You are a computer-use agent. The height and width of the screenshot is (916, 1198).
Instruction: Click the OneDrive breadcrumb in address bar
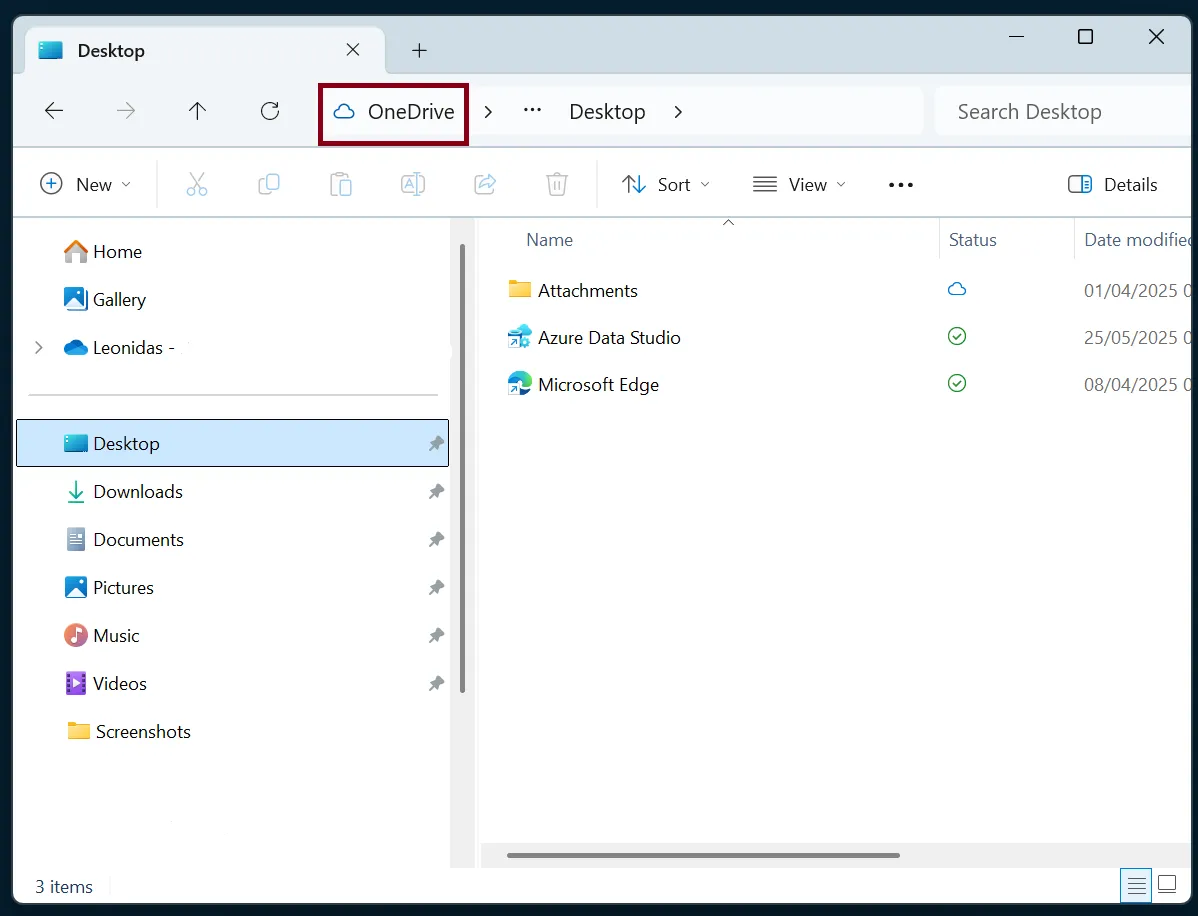393,112
